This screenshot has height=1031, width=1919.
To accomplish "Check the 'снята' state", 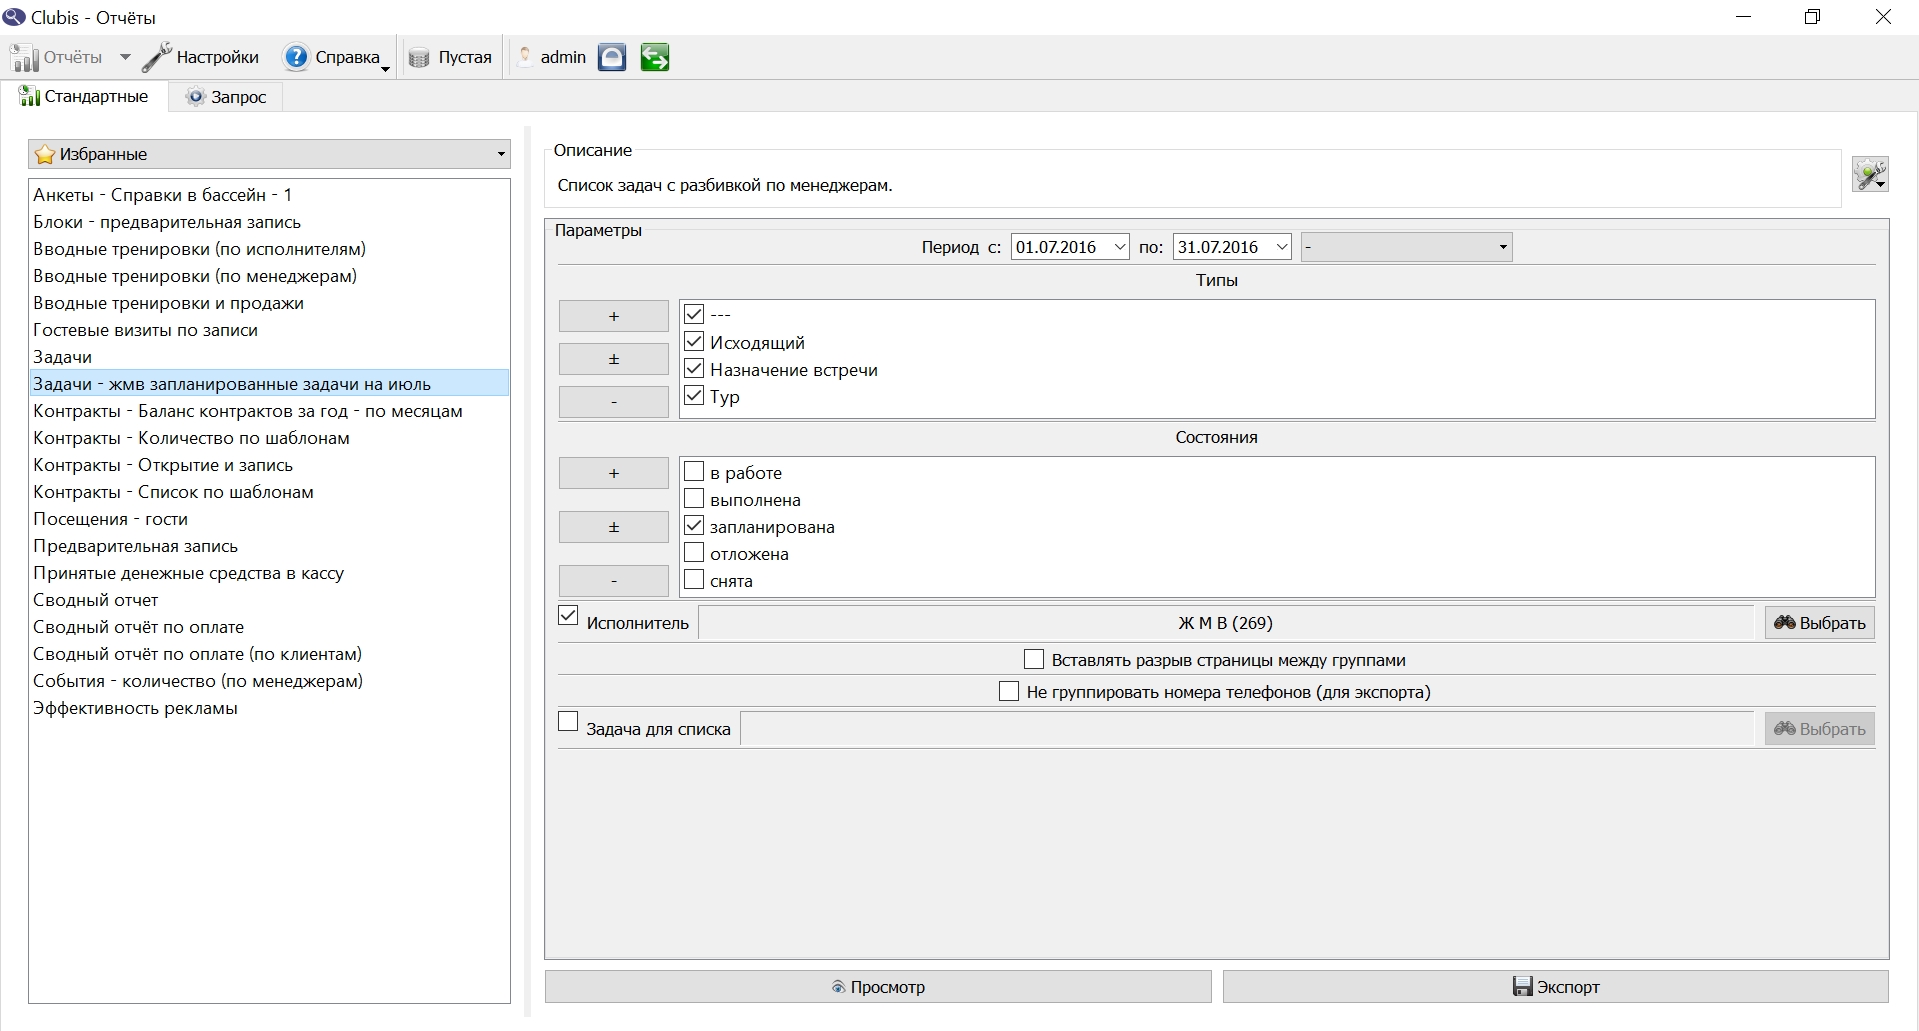I will coord(694,579).
